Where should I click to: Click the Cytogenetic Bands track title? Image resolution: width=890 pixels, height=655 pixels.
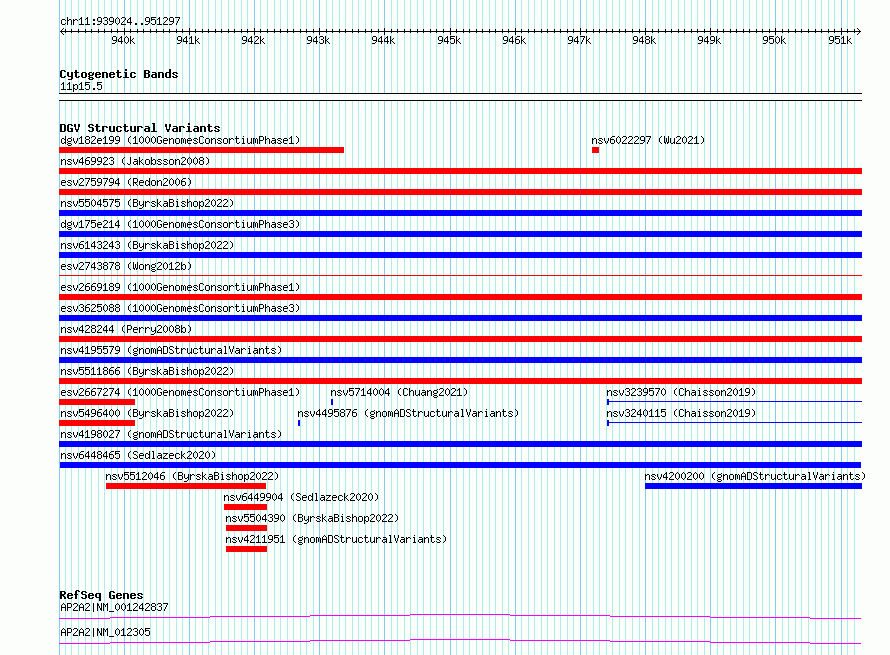pos(119,74)
